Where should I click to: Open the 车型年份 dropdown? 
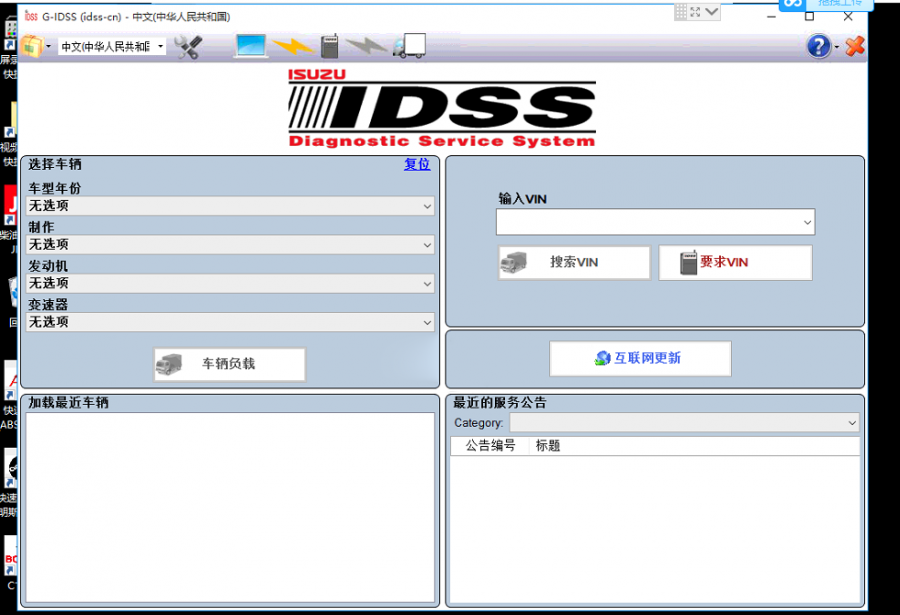[x=428, y=206]
